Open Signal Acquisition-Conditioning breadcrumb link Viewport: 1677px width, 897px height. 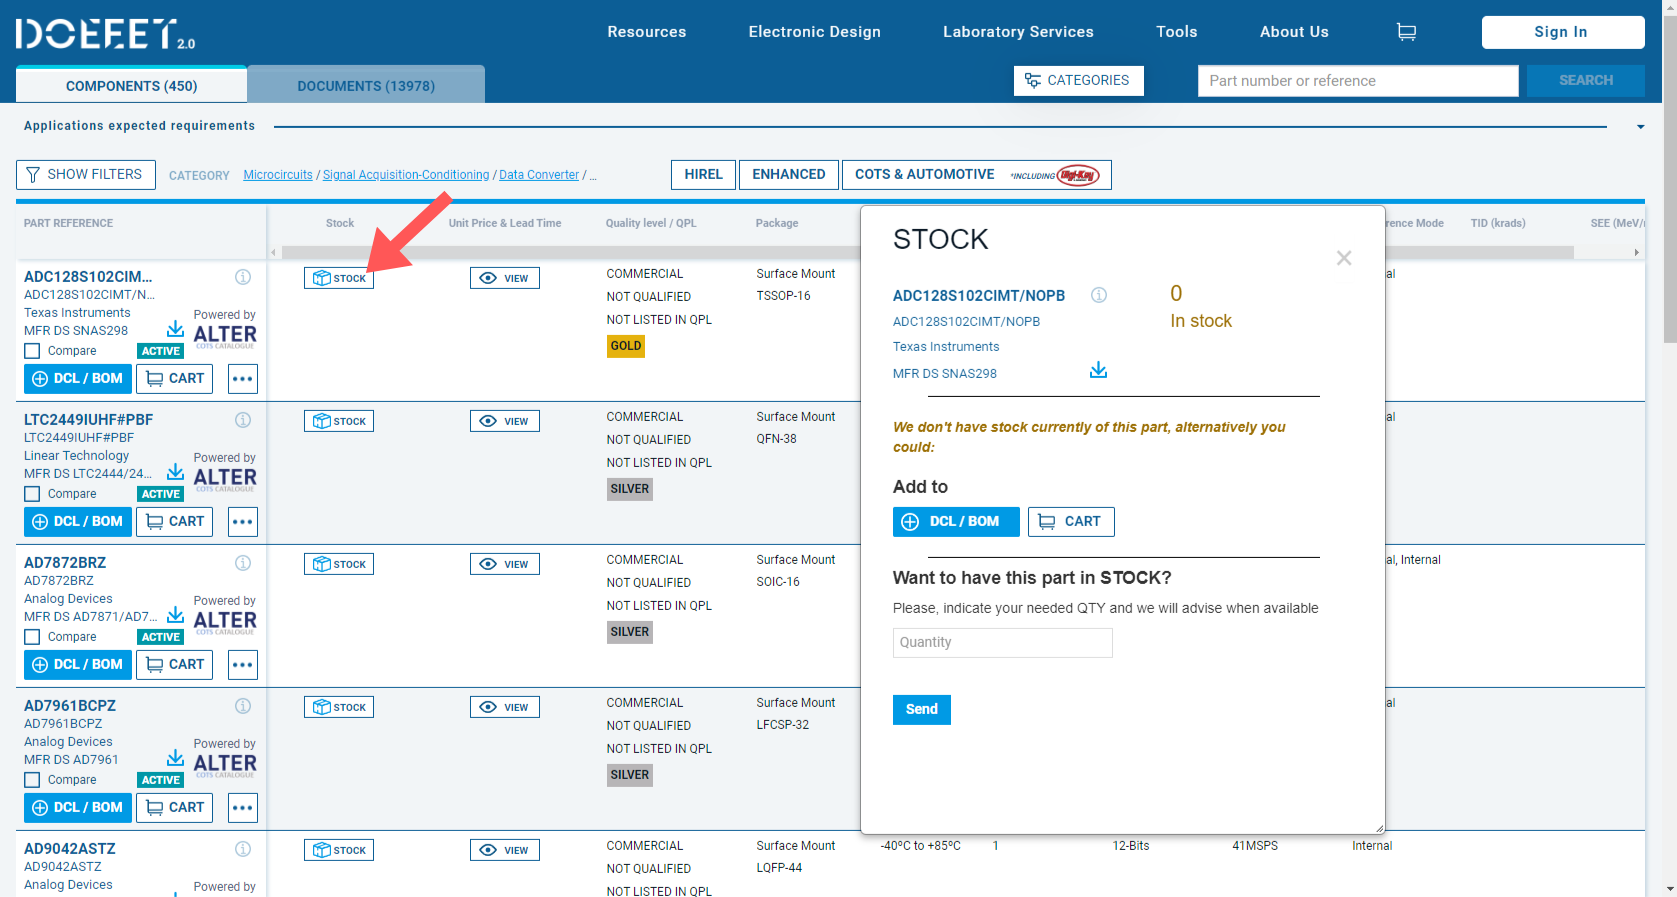coord(406,175)
